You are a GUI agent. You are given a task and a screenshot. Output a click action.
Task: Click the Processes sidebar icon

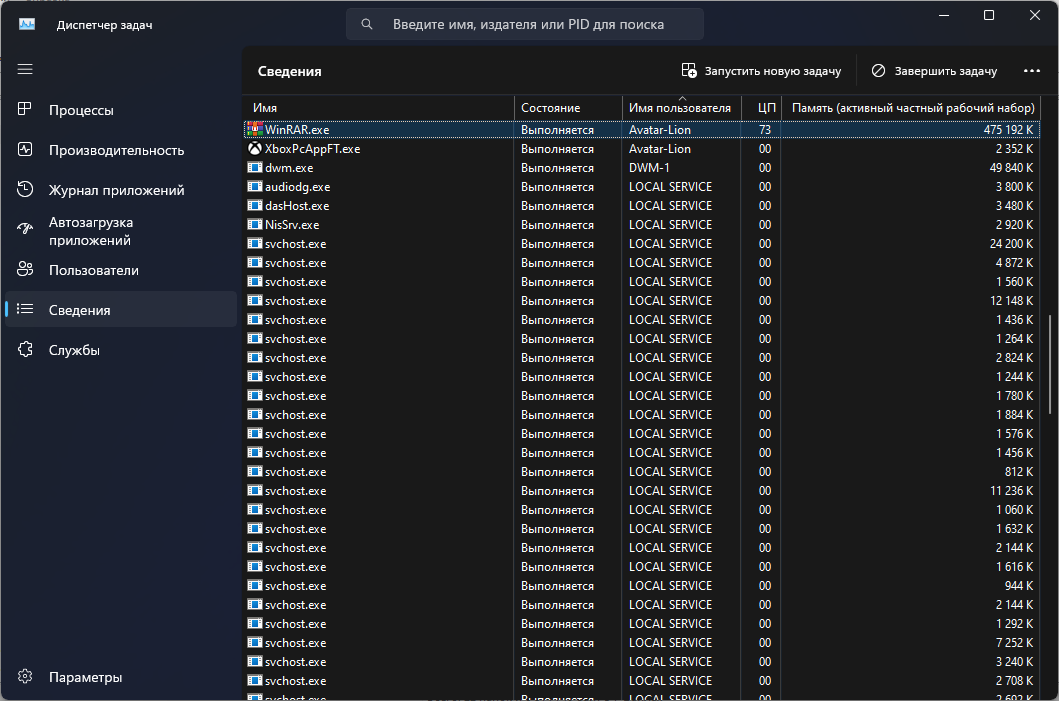25,109
